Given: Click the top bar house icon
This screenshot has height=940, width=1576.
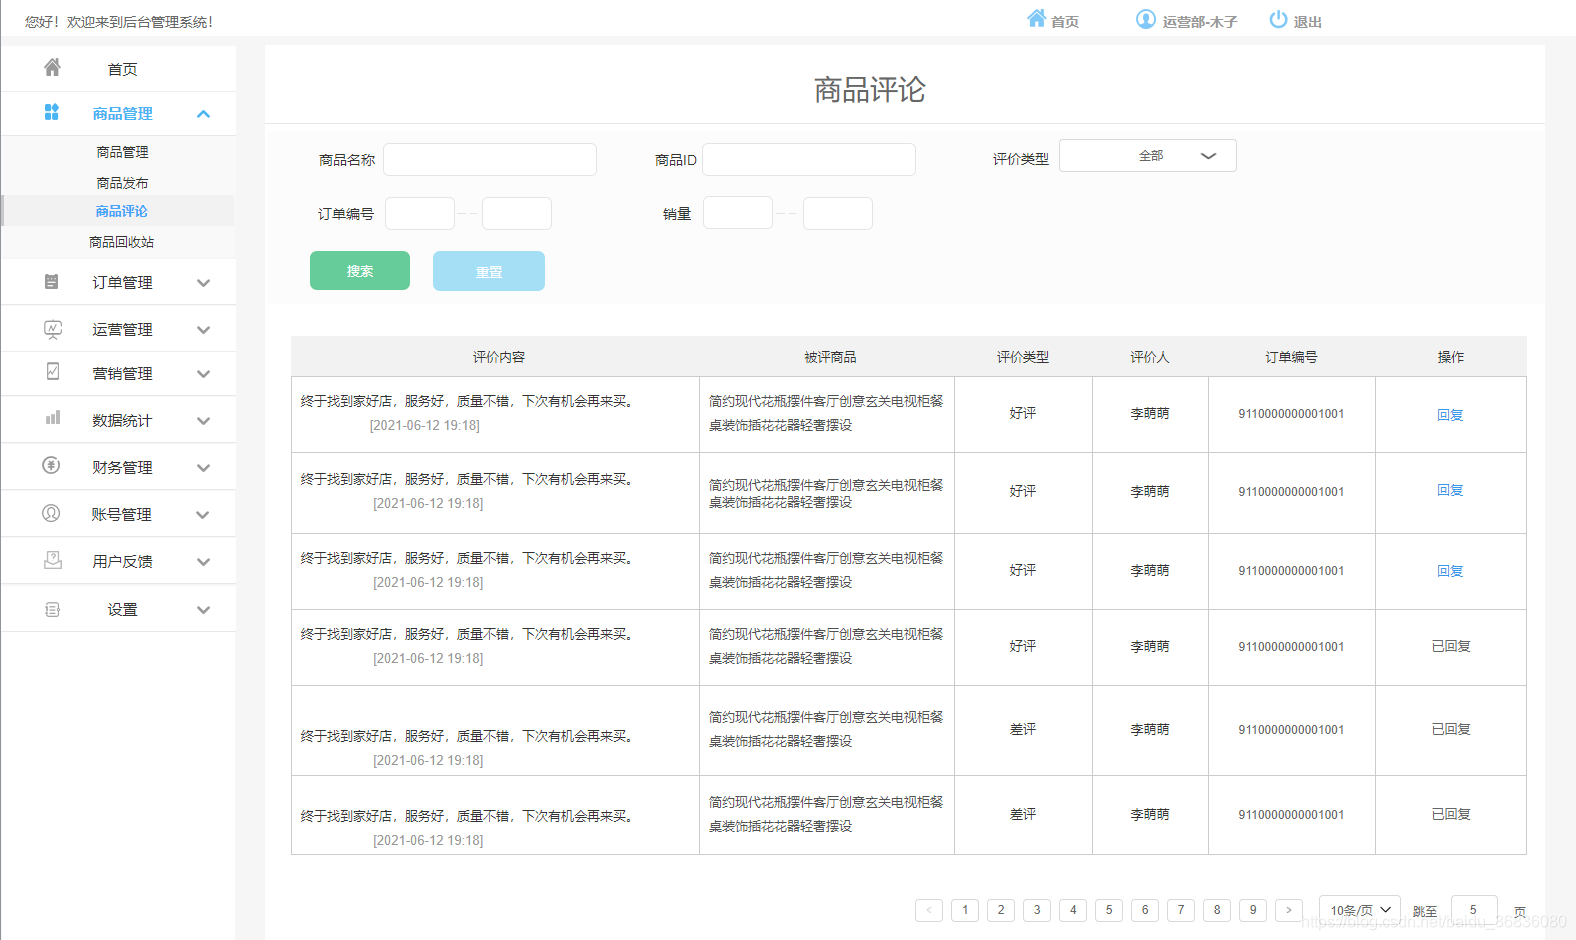Looking at the screenshot, I should pos(1036,18).
